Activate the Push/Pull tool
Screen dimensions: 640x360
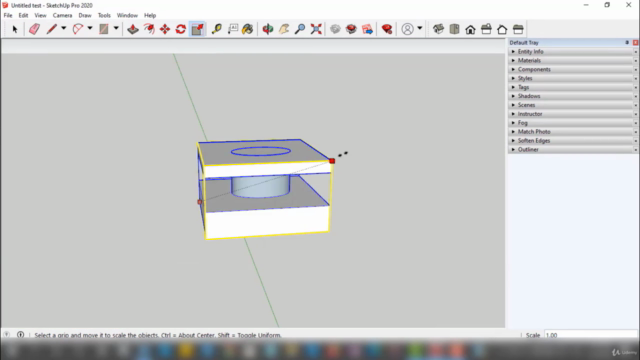point(133,29)
